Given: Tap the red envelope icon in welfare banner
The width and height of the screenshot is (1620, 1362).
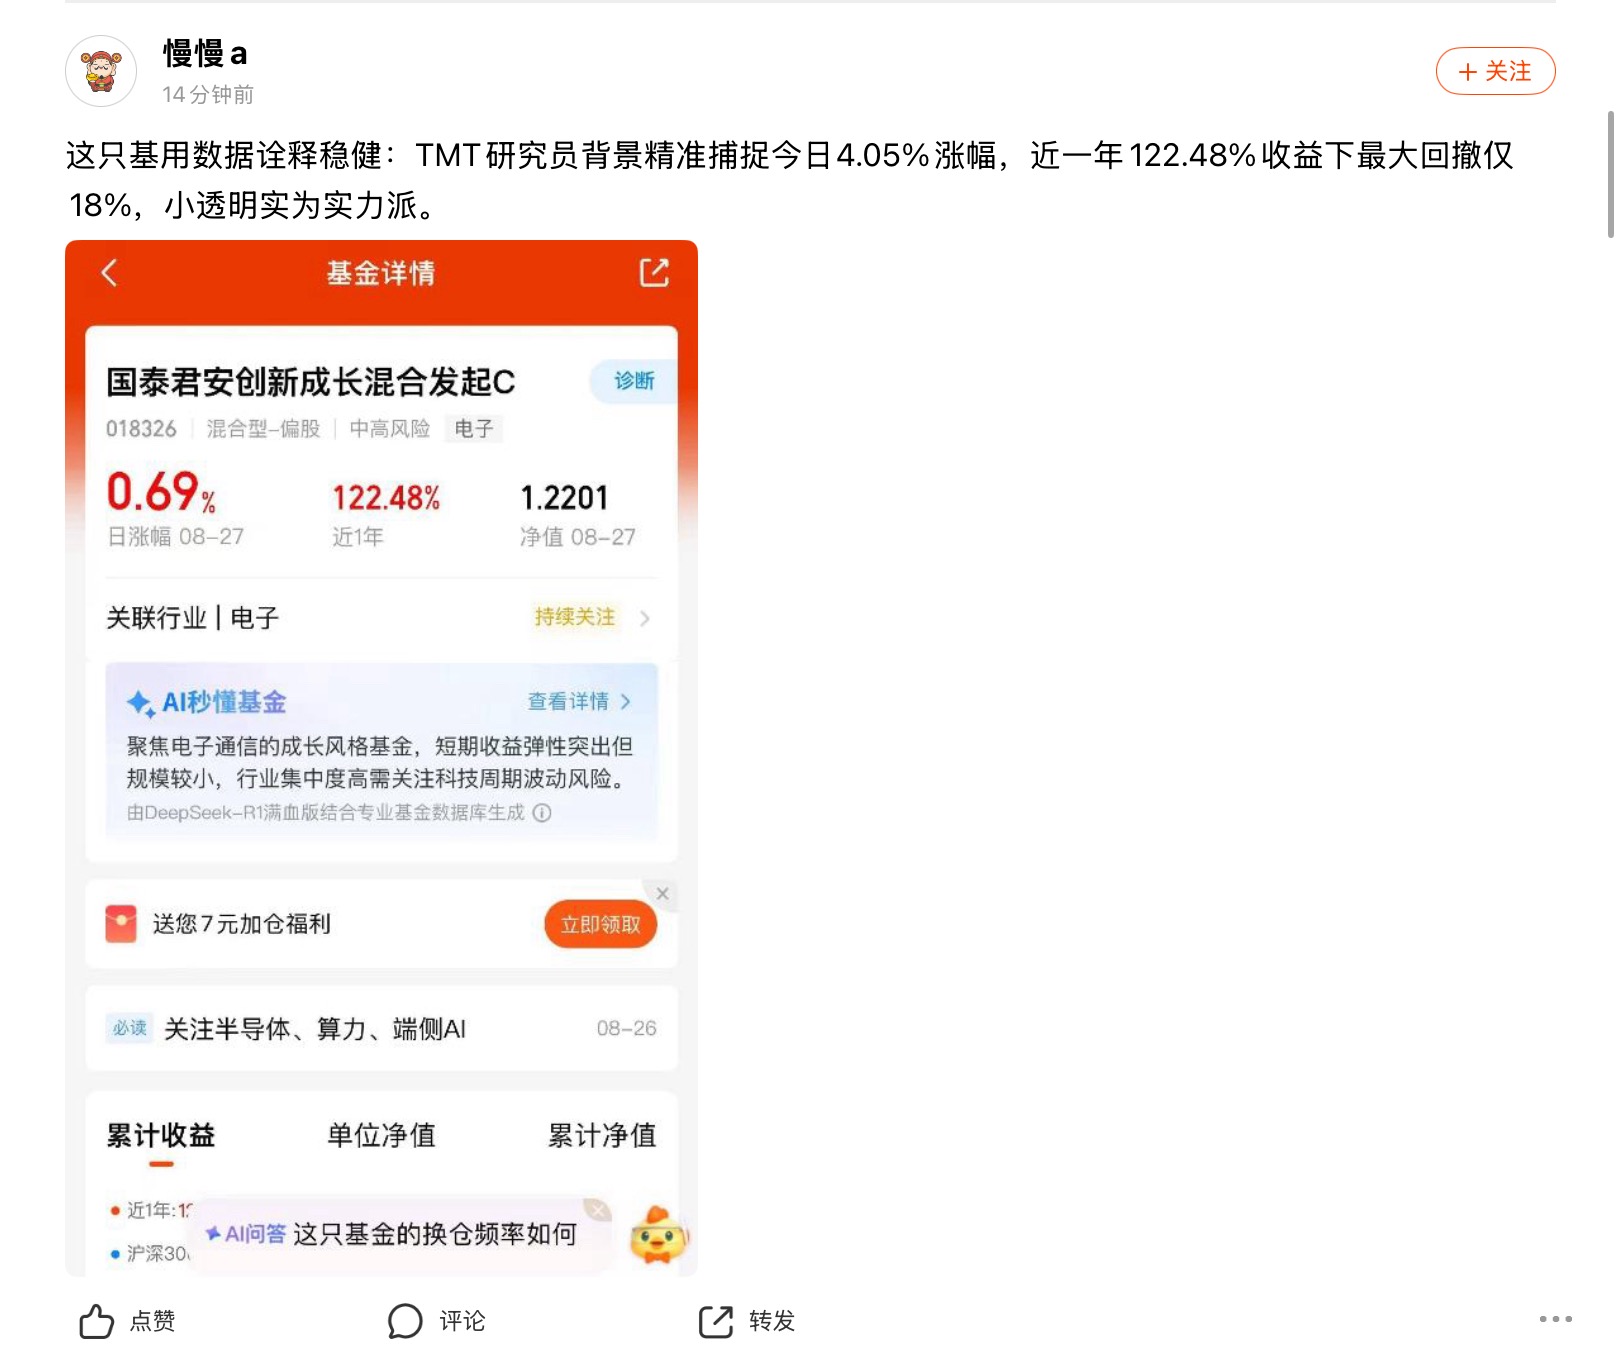Looking at the screenshot, I should tap(121, 923).
